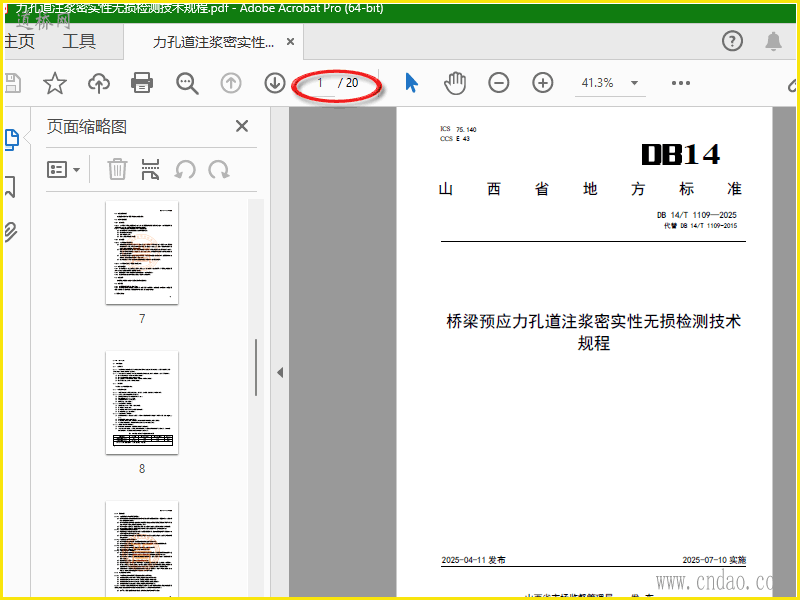
Task: Click the ICS 75.140 text
Action: [458, 129]
